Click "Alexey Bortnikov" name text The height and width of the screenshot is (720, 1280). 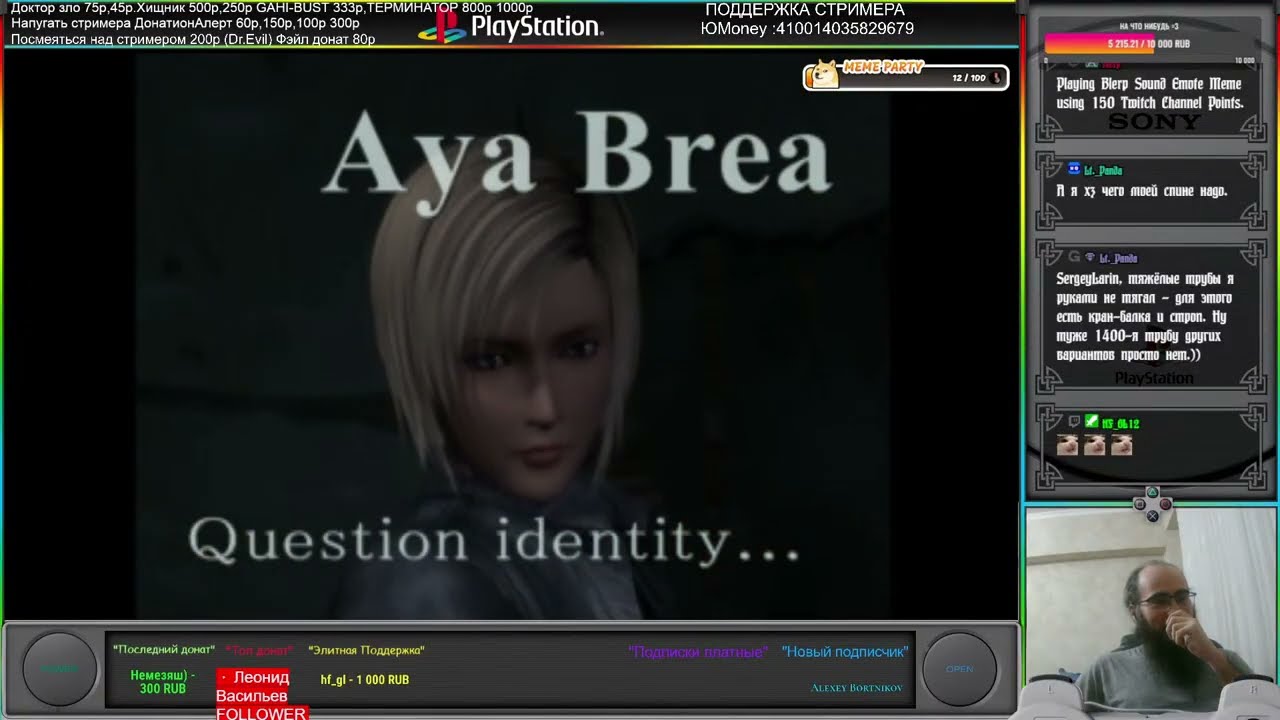(x=856, y=688)
